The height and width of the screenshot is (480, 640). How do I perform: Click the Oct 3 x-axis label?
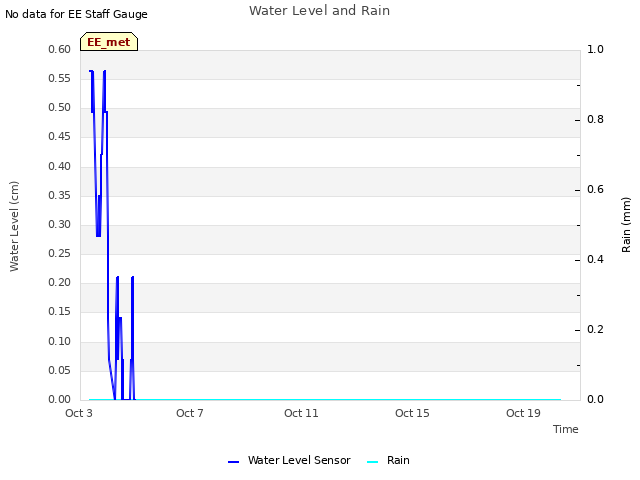(79, 413)
